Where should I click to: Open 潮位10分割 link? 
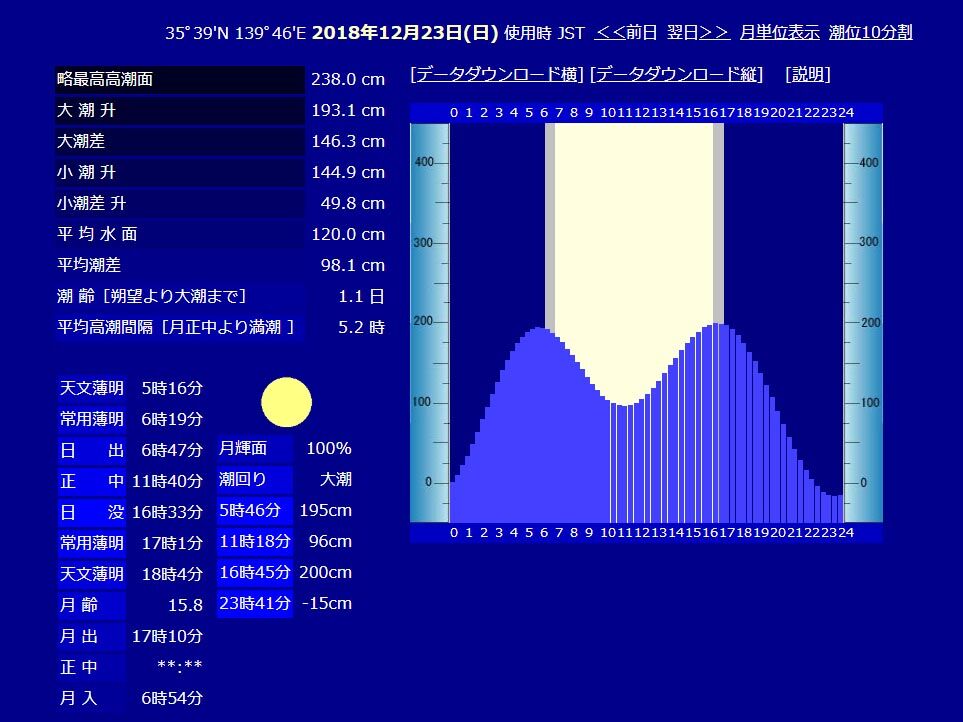point(870,32)
